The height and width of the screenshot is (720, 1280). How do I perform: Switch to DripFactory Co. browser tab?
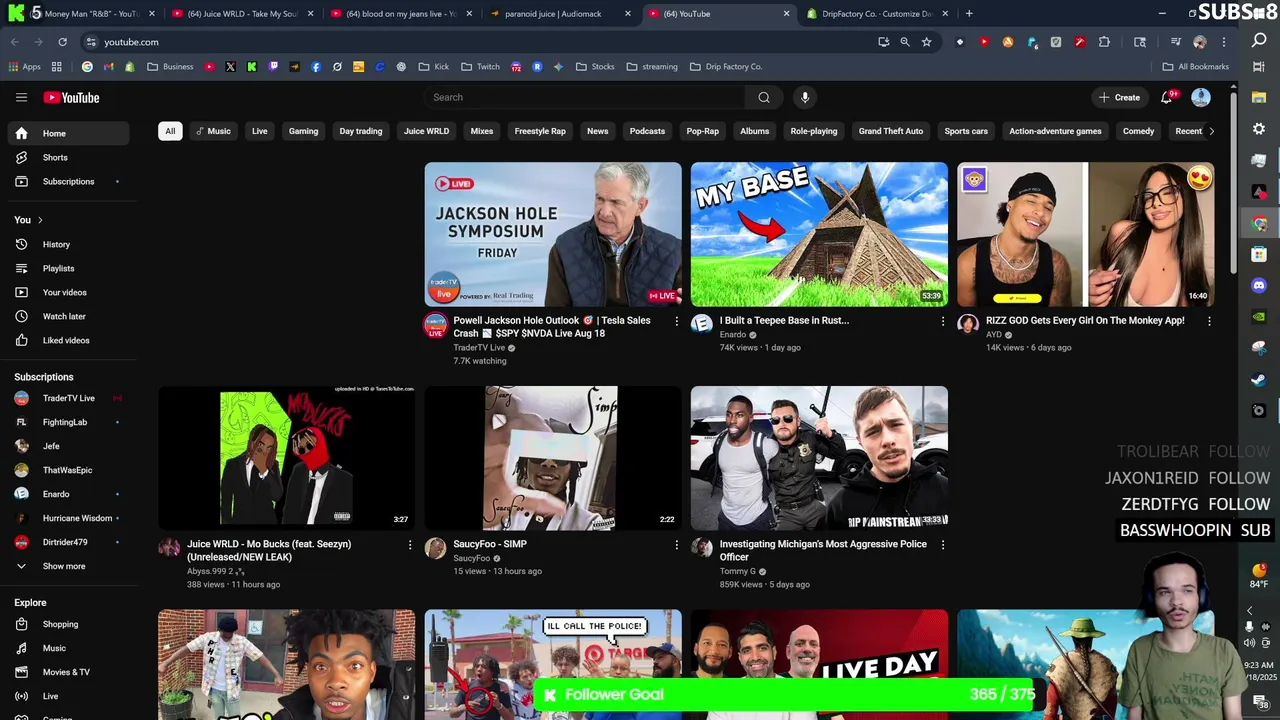(878, 14)
